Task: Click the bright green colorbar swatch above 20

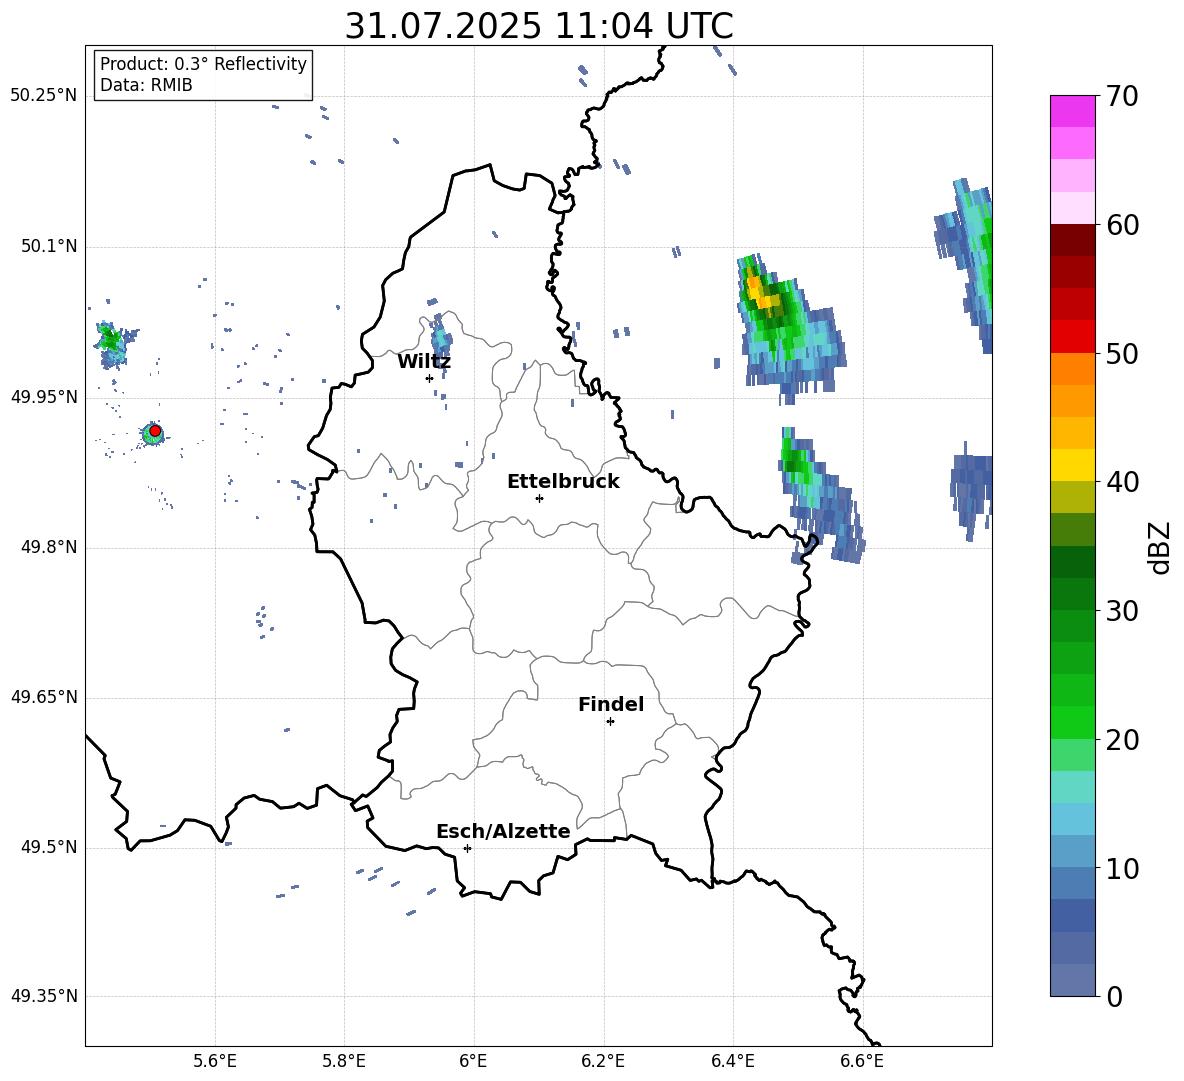Action: point(1072,722)
